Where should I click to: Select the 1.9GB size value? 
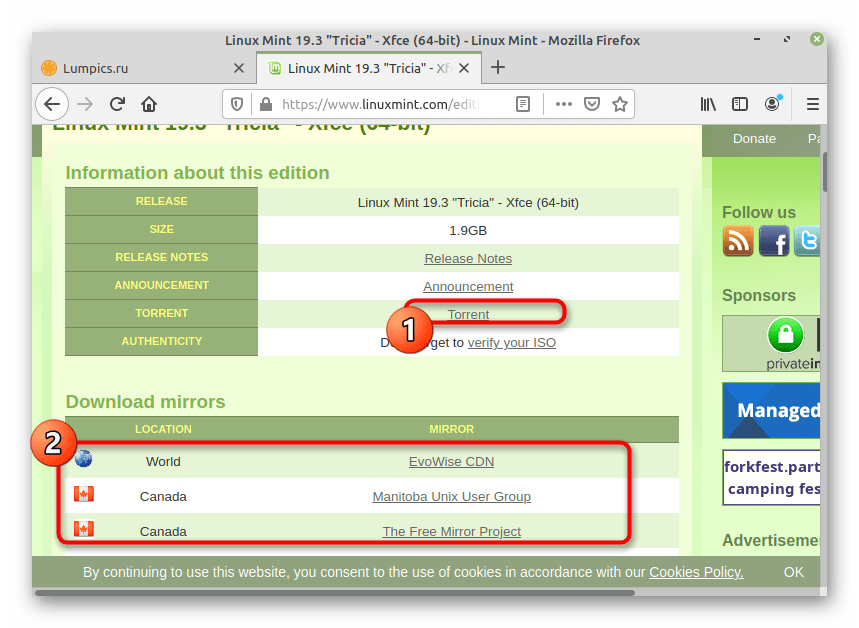point(468,231)
